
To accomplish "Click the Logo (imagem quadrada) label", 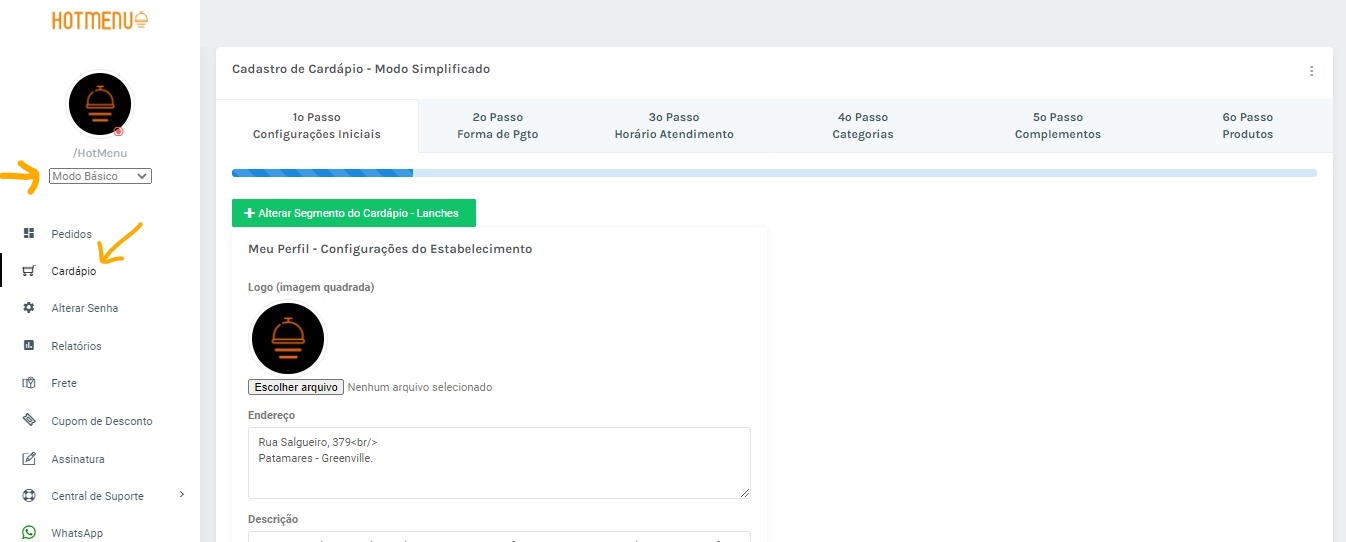I will (x=311, y=287).
